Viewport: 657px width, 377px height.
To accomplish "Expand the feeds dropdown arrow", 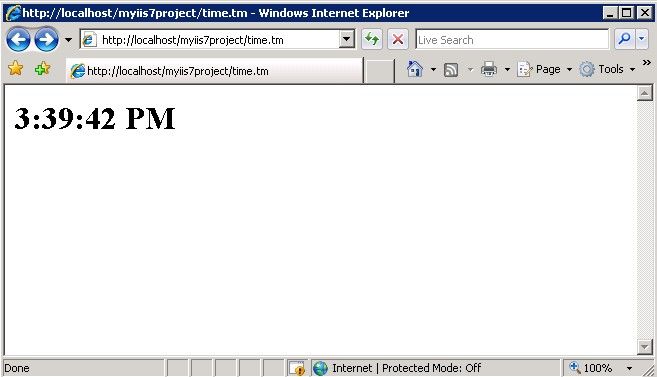I will [470, 70].
